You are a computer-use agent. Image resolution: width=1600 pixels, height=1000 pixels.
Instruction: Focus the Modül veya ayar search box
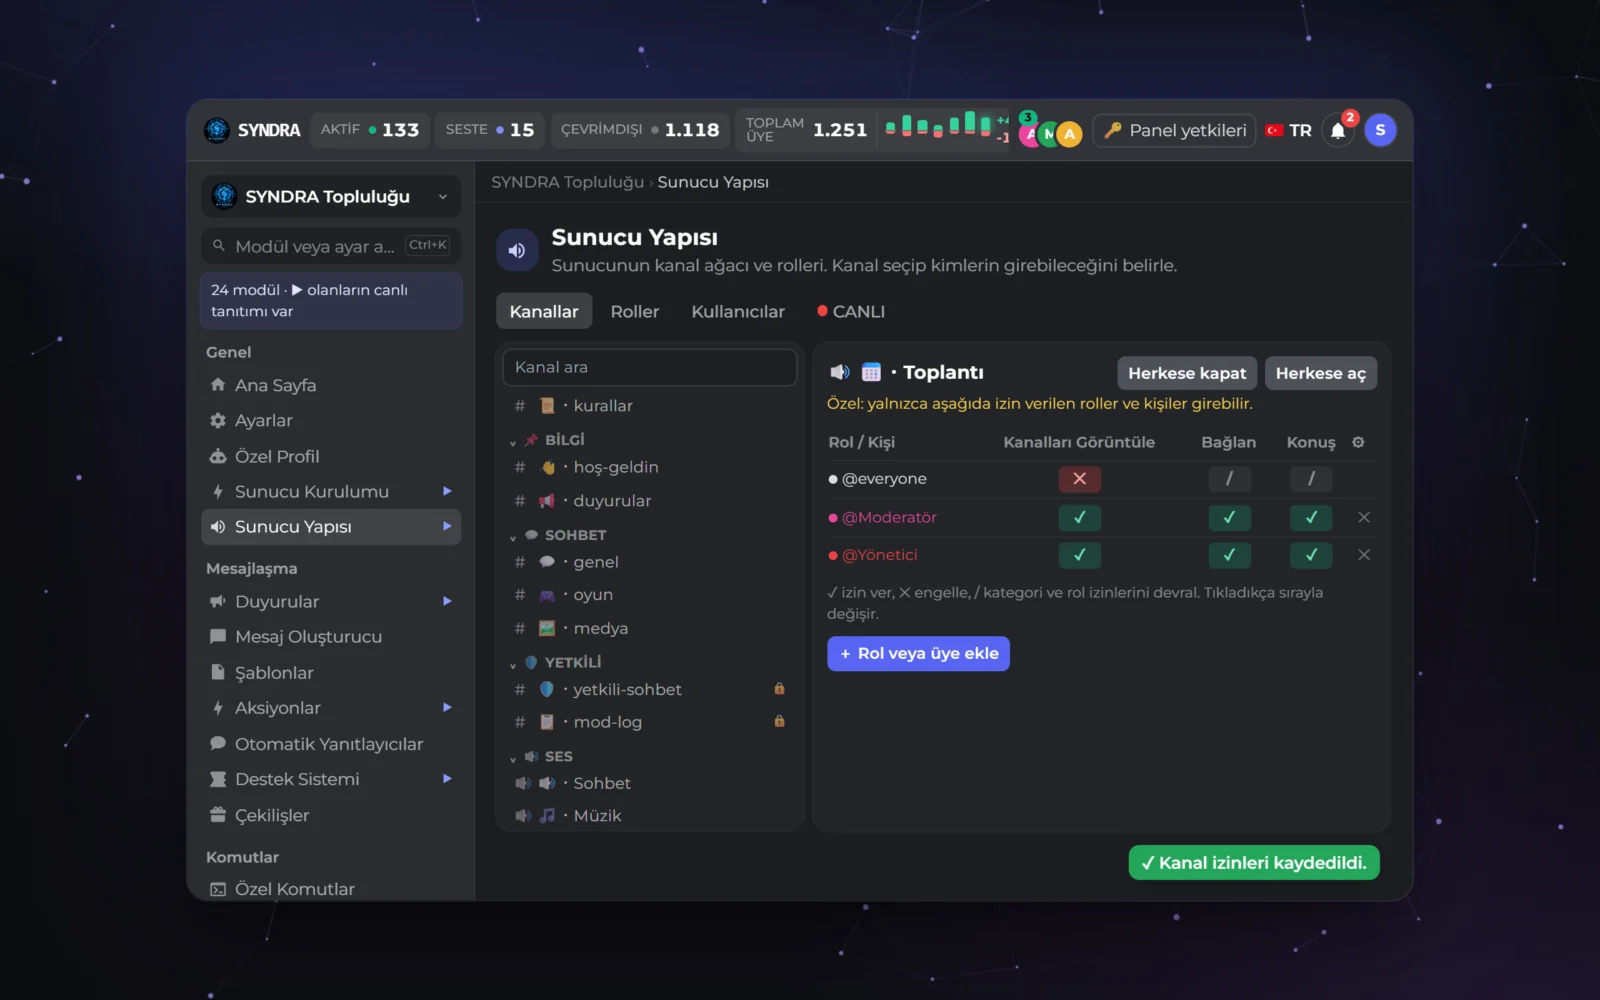pyautogui.click(x=331, y=245)
